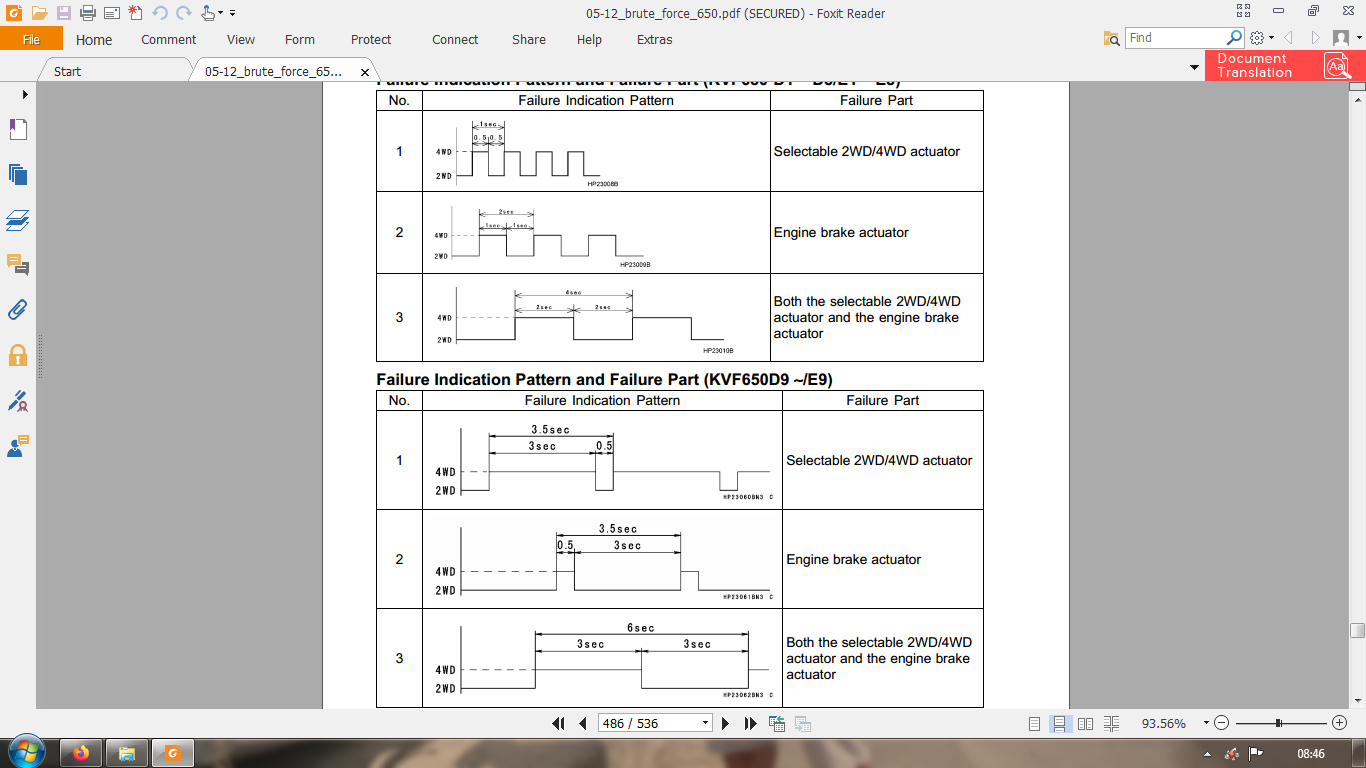Click the Open folder icon in quick access toolbar
The width and height of the screenshot is (1366, 768).
(x=39, y=13)
